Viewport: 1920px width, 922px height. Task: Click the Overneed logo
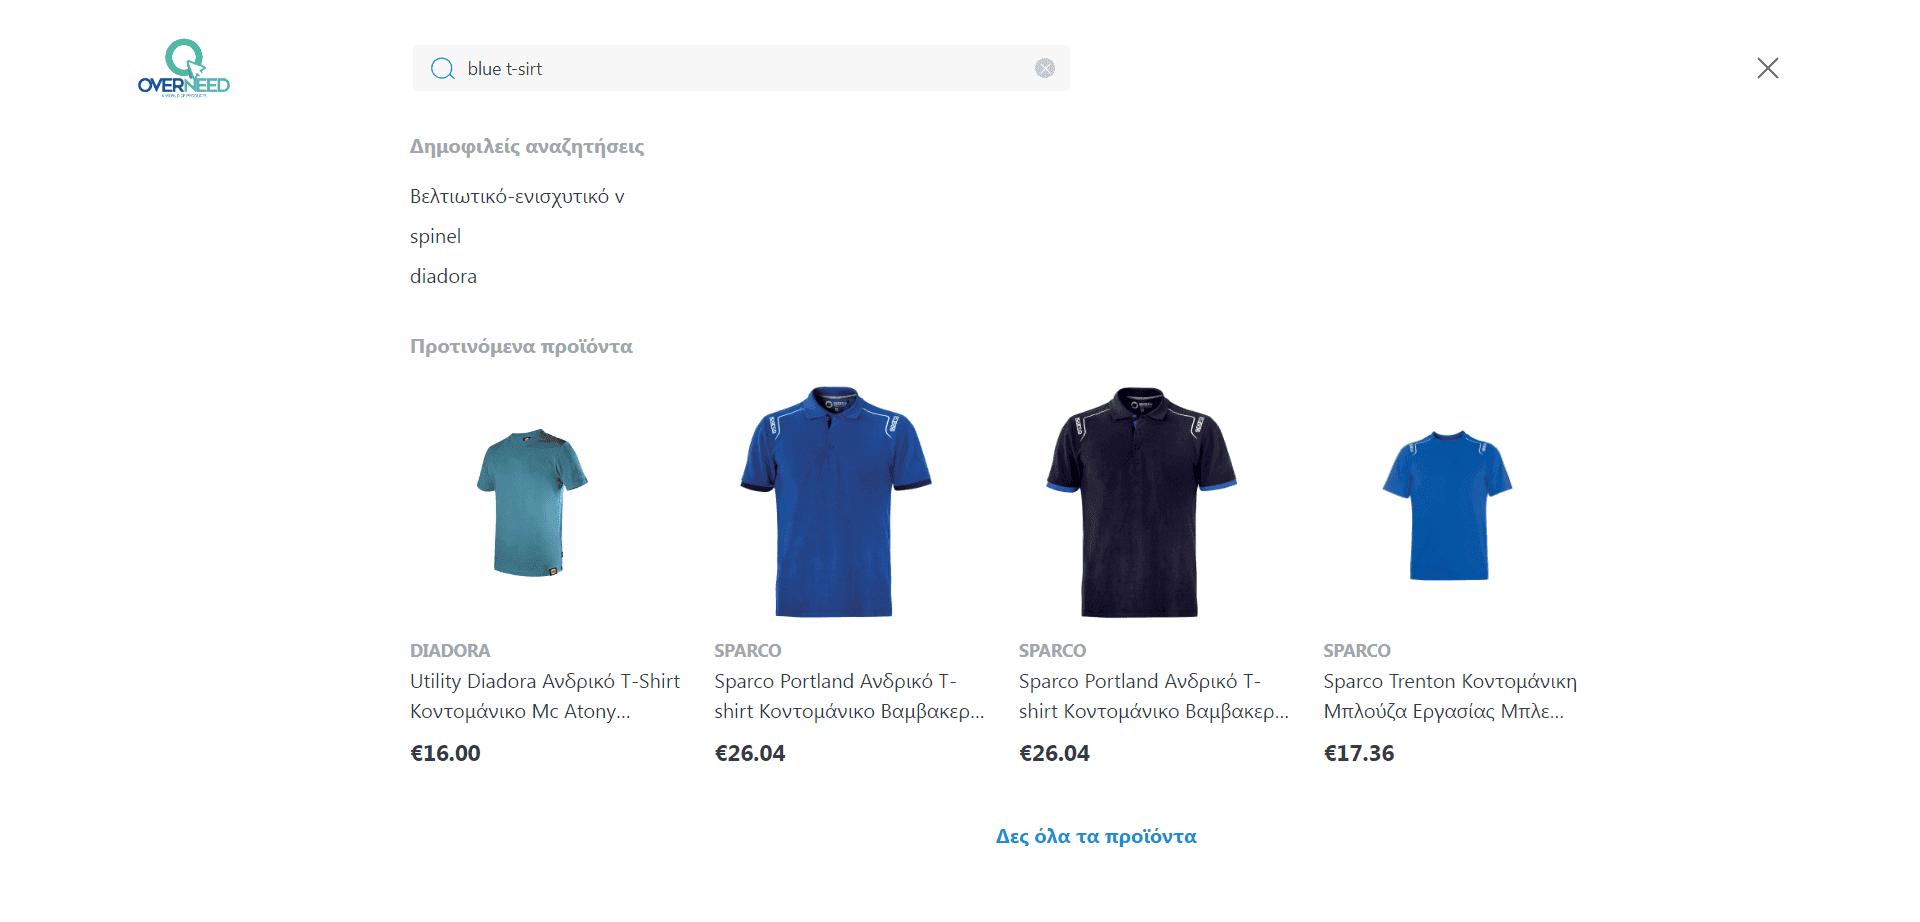184,68
